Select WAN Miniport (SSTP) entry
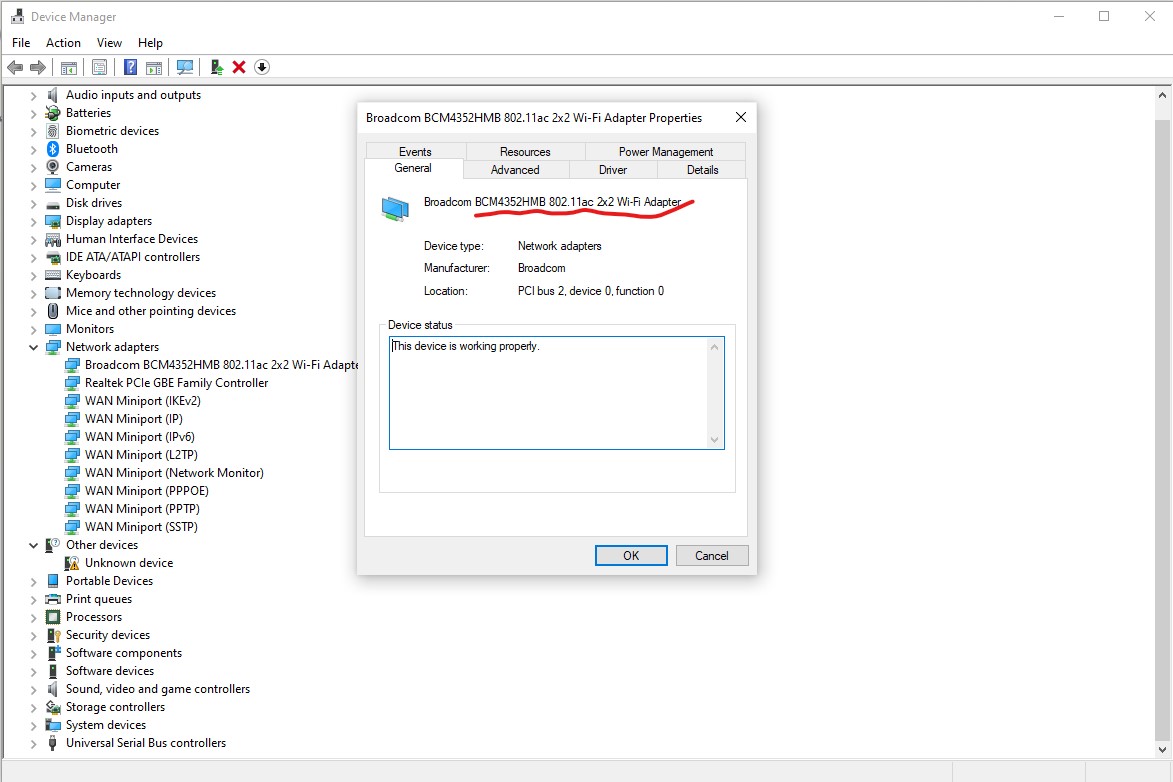Screen dimensions: 1173x782 coord(141,527)
